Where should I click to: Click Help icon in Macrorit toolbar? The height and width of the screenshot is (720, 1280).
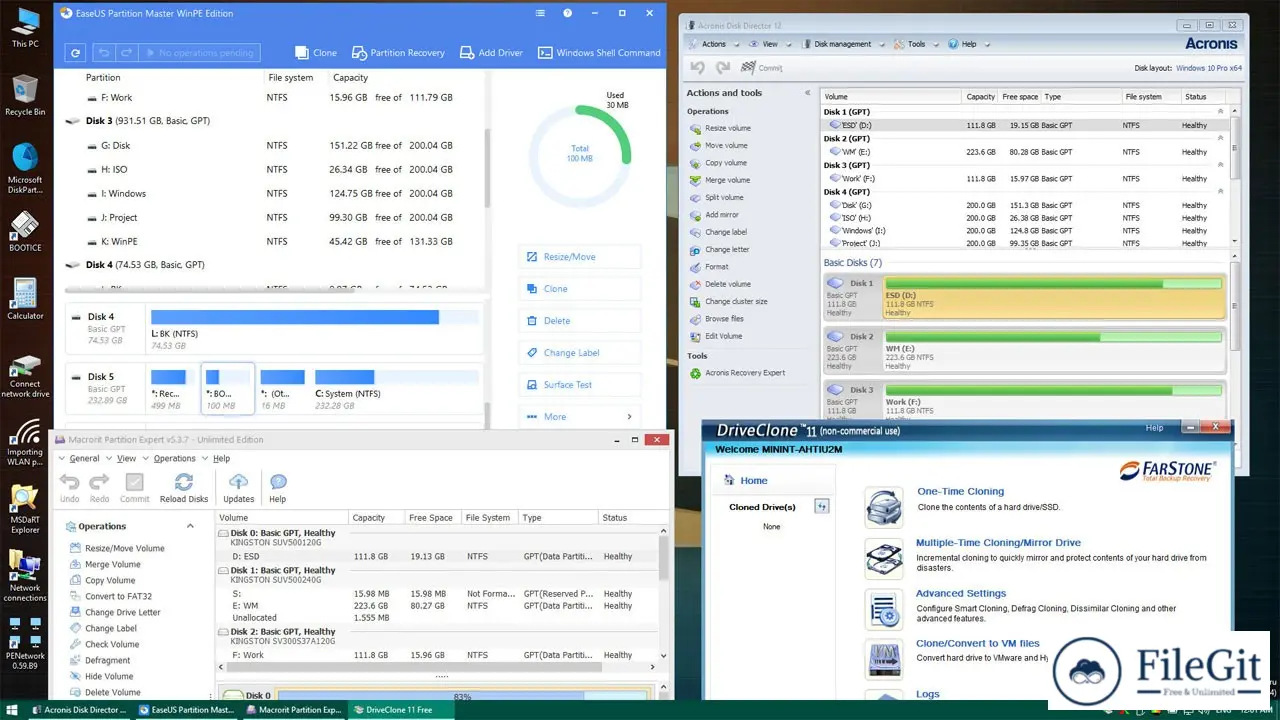pyautogui.click(x=277, y=488)
